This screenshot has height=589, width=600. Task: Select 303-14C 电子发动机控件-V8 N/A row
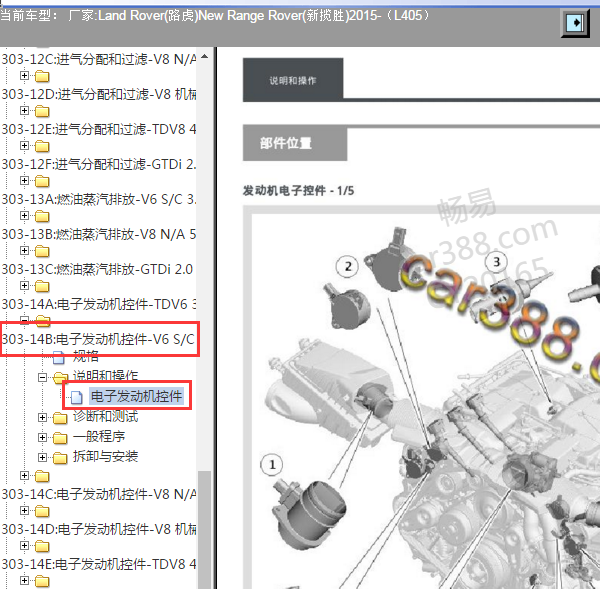click(99, 494)
